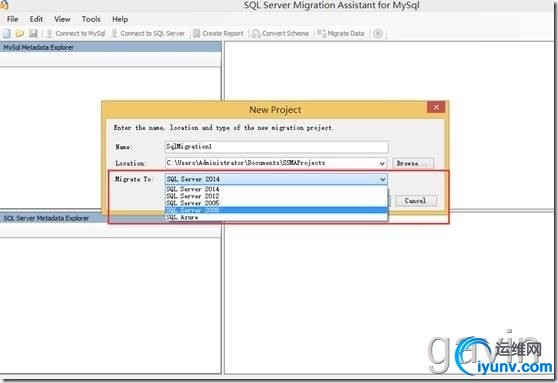Click the SQL Server Metadata Explorer panel header
This screenshot has height=383, width=558.
click(53, 218)
